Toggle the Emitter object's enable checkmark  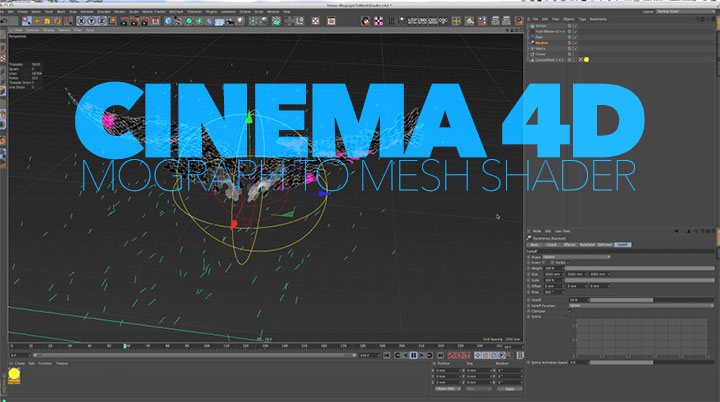pyautogui.click(x=575, y=26)
